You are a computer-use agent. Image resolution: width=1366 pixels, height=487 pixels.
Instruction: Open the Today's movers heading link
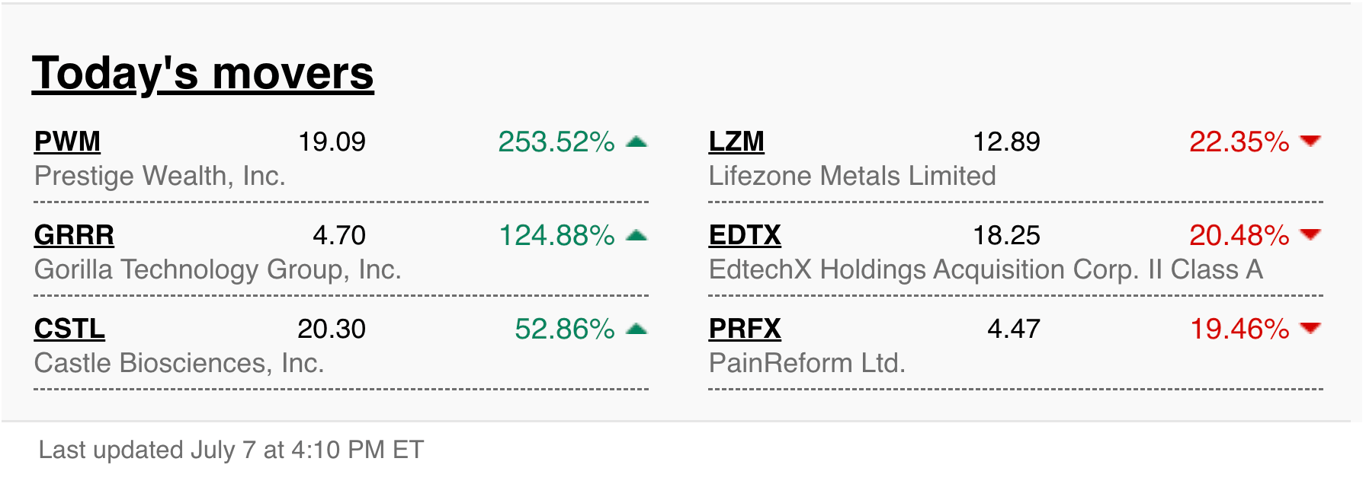point(203,73)
